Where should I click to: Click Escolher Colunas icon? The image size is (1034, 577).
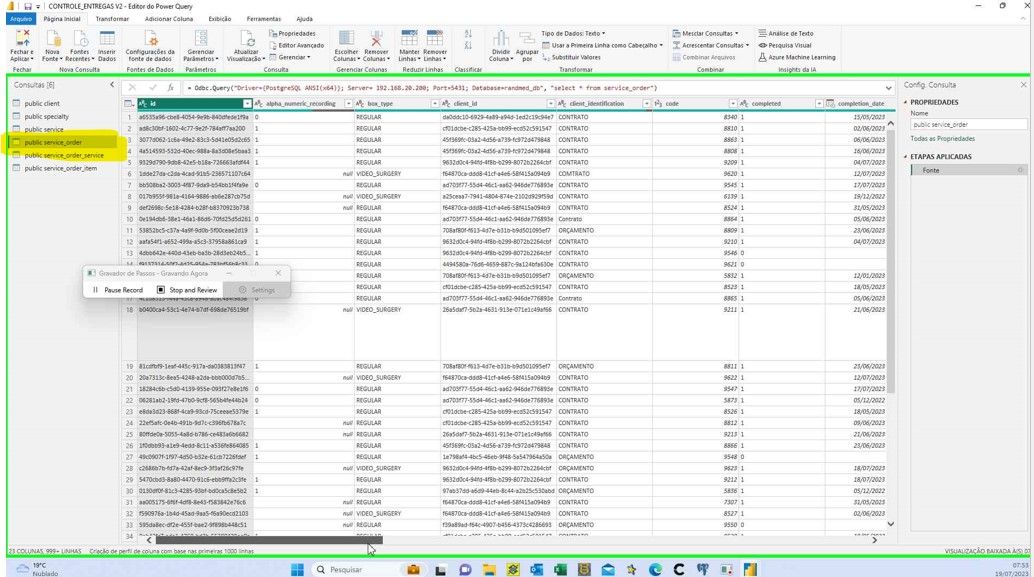[346, 38]
